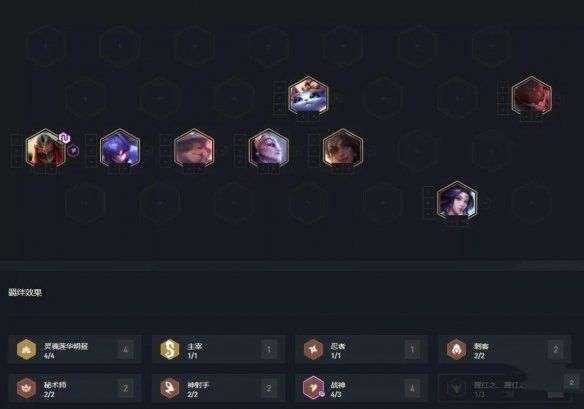This screenshot has width=584, height=409.
Task: Select the white cat champion portrait
Action: tap(308, 95)
